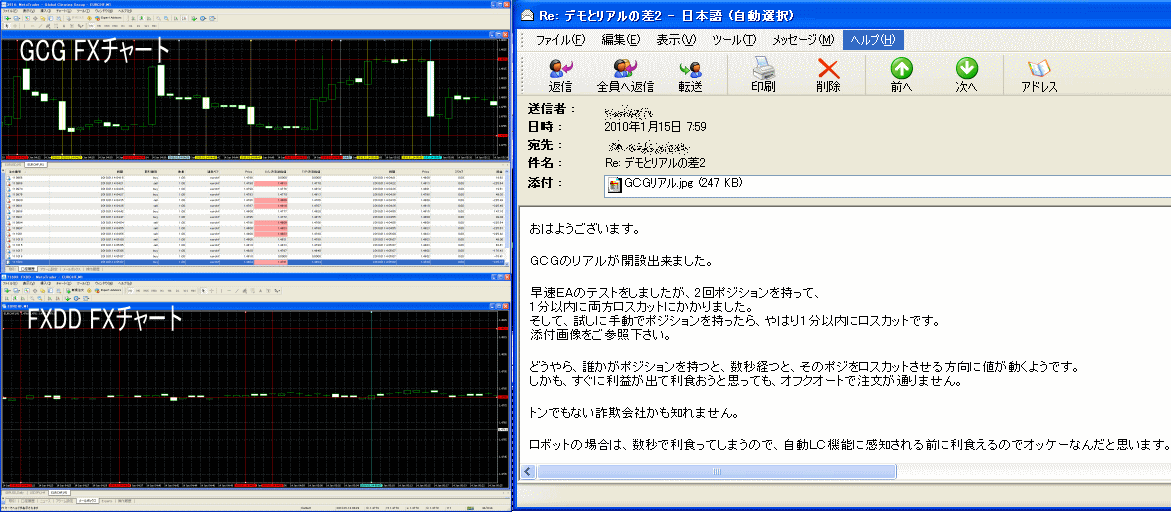Click the 宛先 label
Screen dimensions: 1171x512
[x=544, y=145]
